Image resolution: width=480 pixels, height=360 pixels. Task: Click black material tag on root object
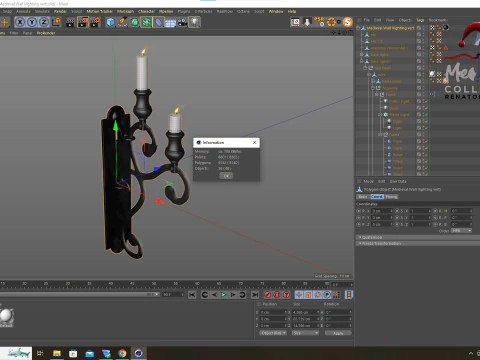click(446, 28)
